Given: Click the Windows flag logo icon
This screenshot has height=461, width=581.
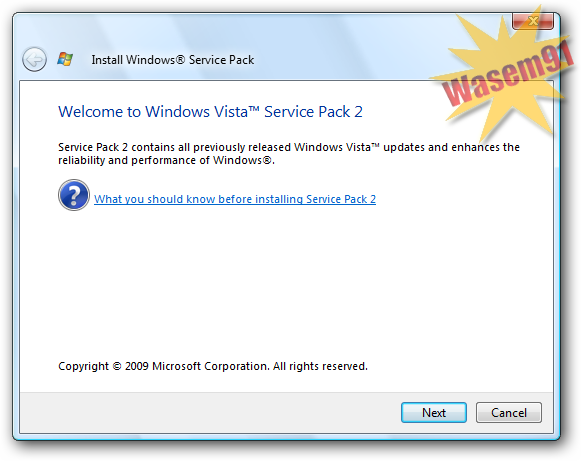Looking at the screenshot, I should [65, 59].
